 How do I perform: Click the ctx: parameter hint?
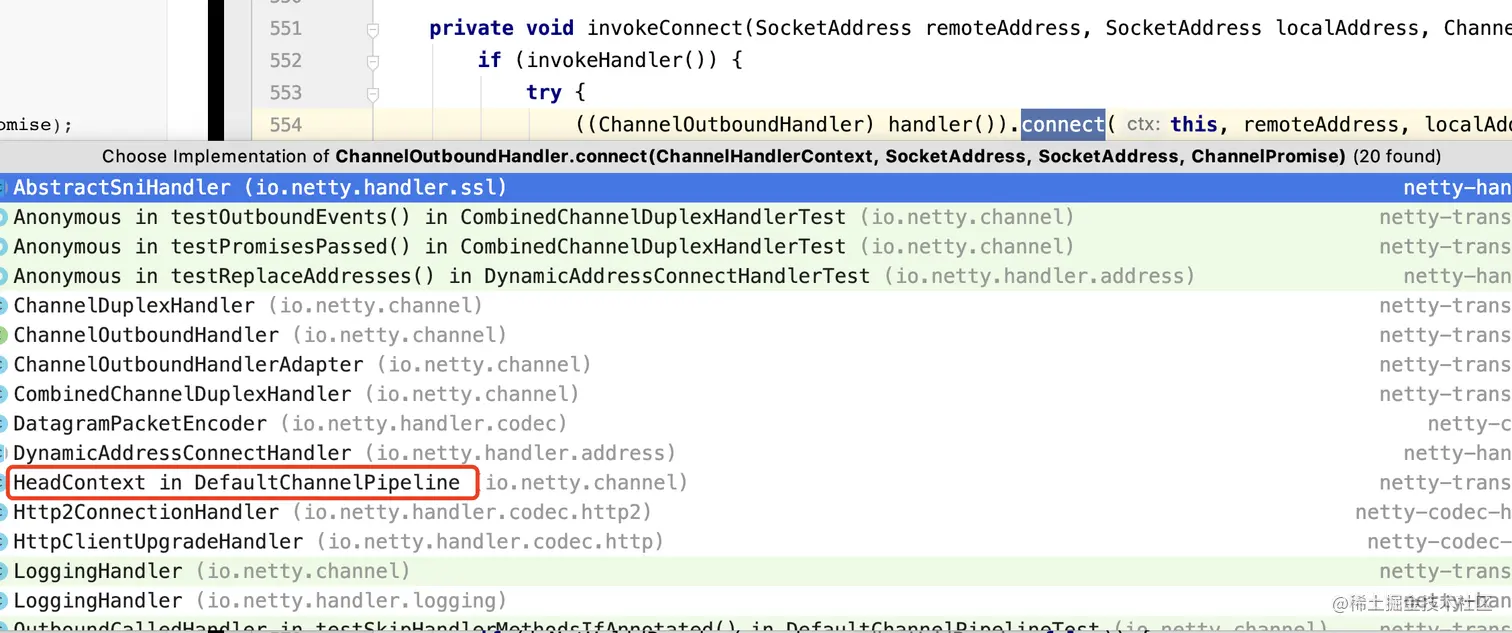(1143, 125)
